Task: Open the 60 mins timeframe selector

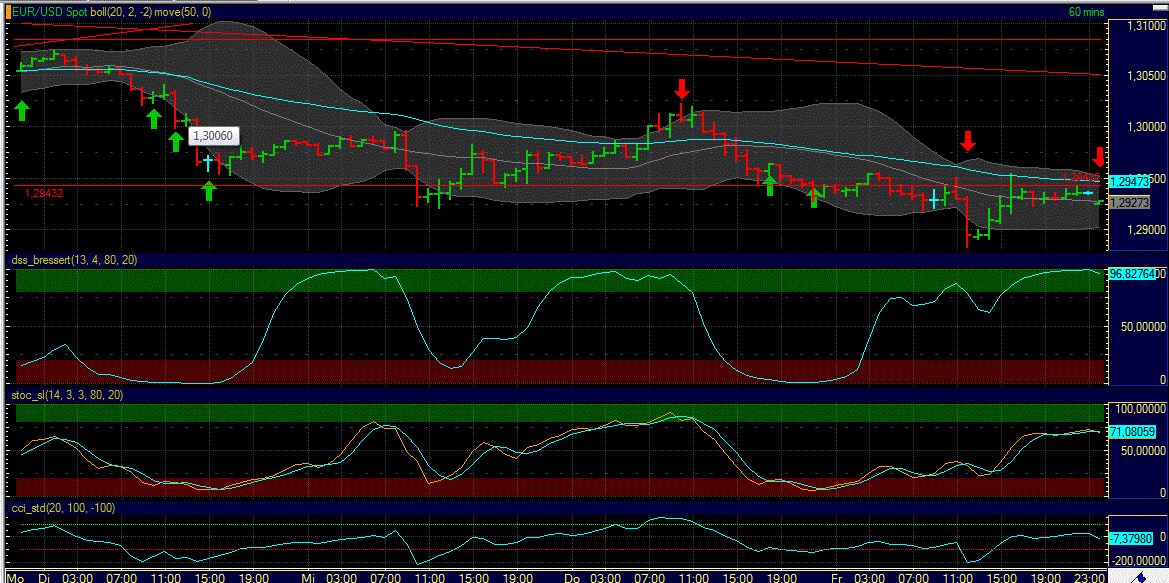Action: tap(1086, 11)
